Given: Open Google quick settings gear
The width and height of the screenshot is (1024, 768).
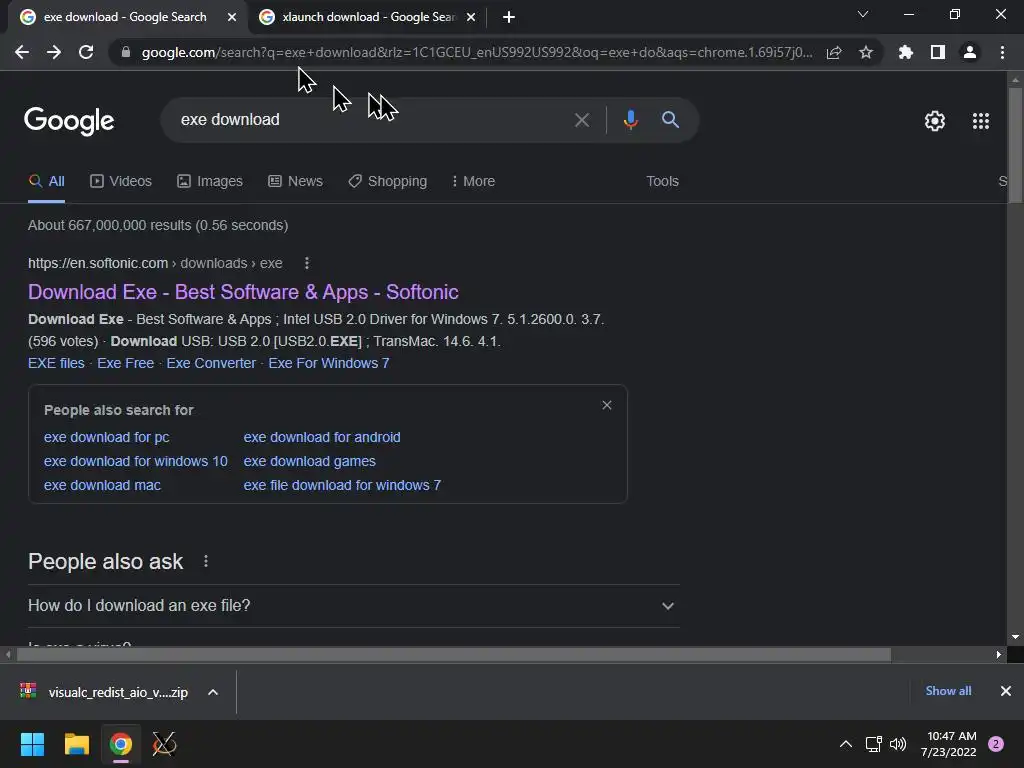Looking at the screenshot, I should click(x=935, y=121).
